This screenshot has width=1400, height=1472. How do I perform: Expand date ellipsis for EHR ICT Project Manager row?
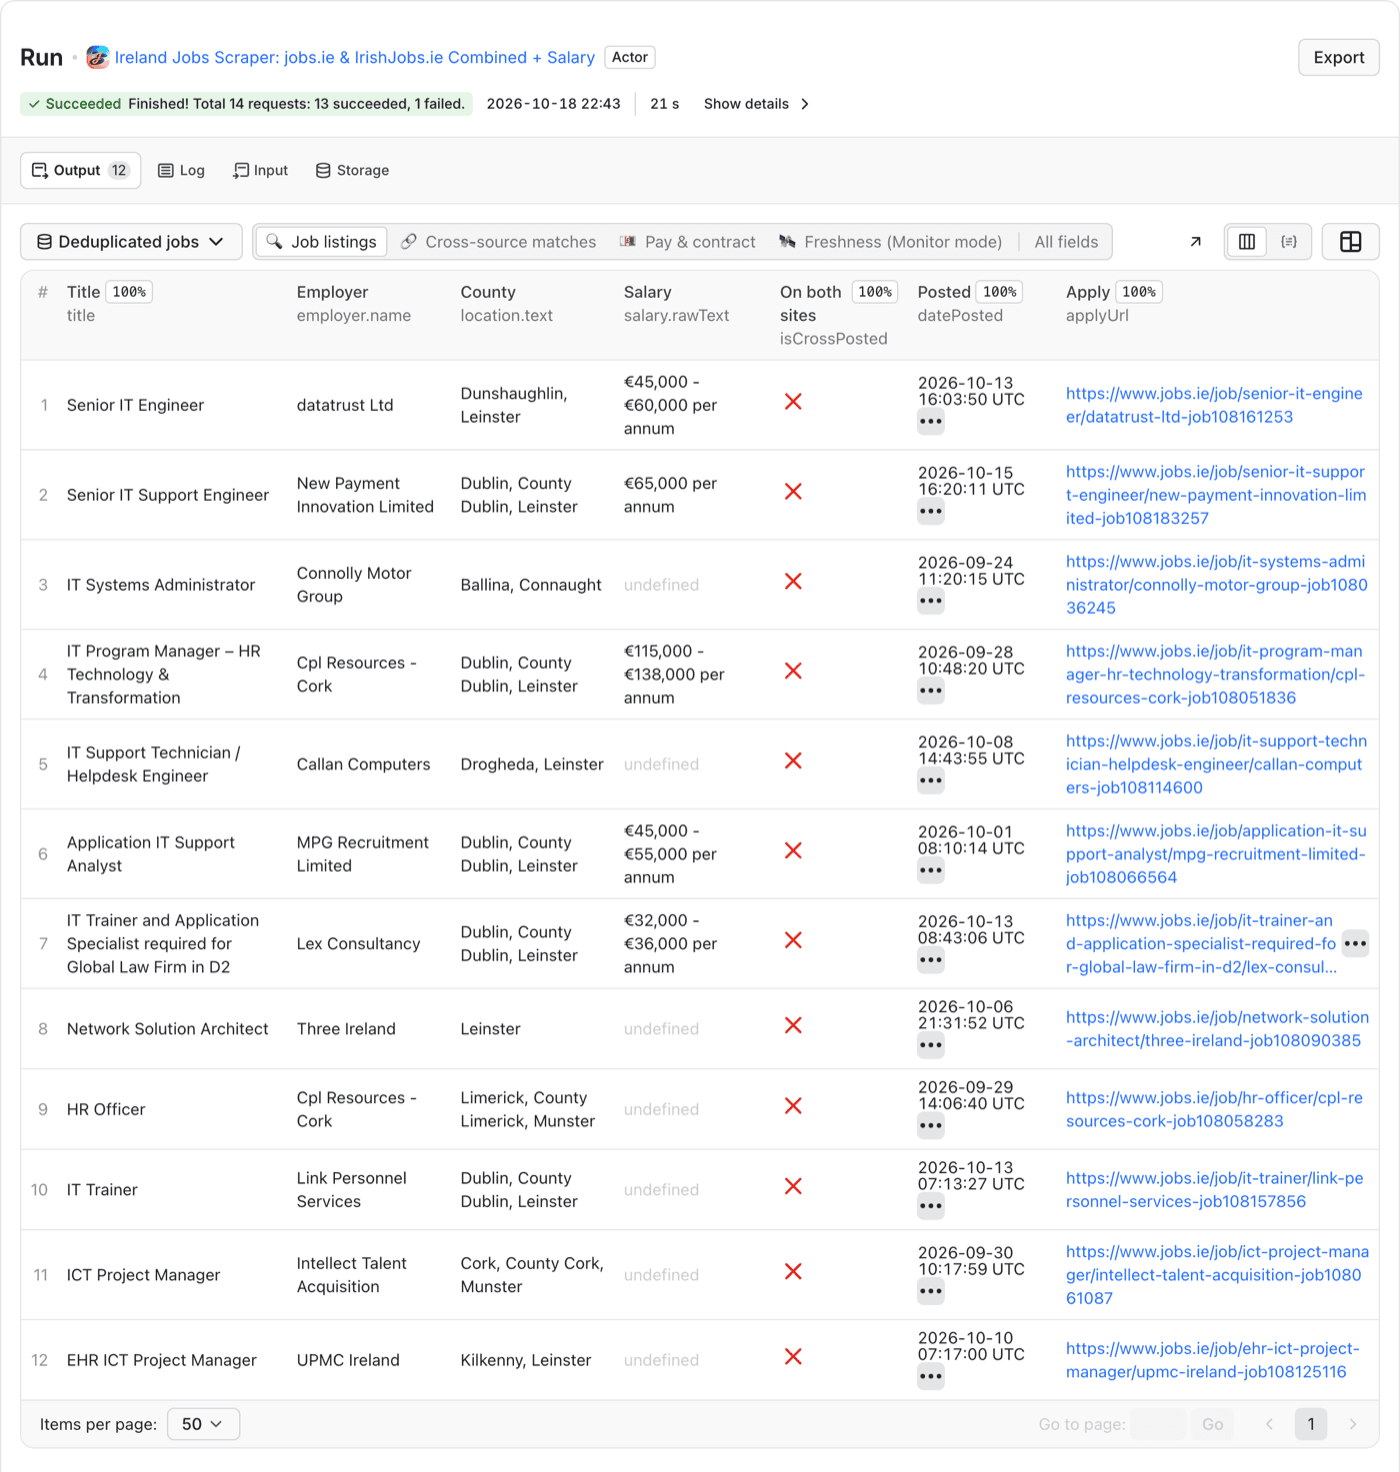point(930,1377)
